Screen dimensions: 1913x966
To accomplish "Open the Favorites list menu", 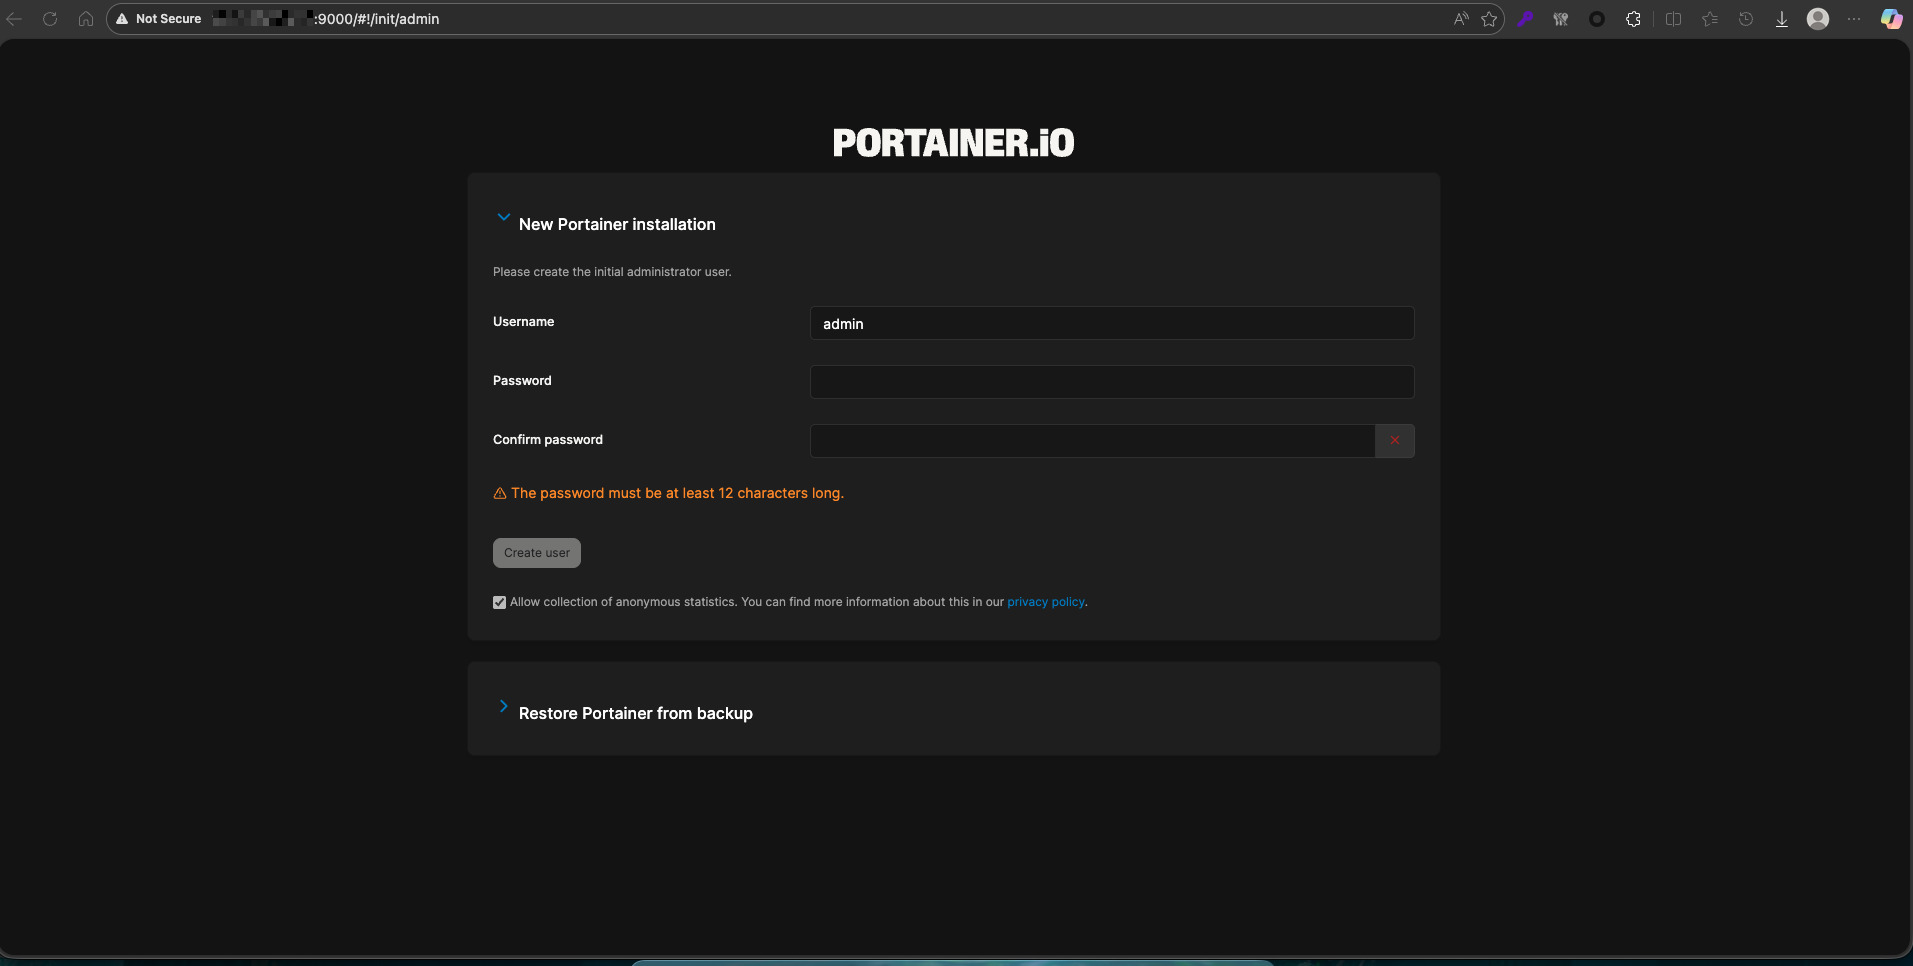I will click(1710, 19).
